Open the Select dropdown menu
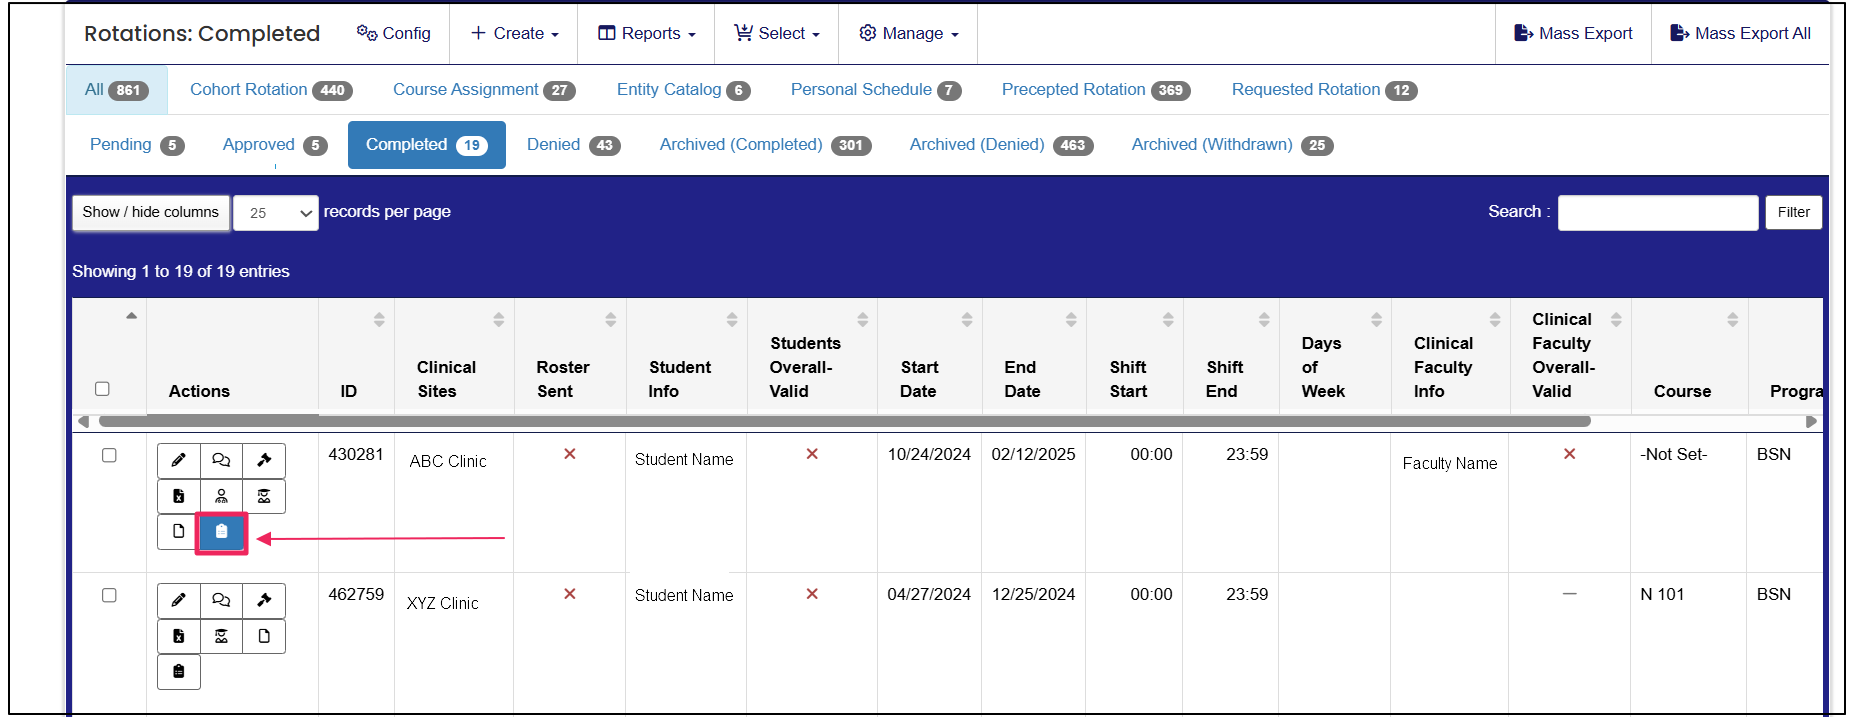 click(x=777, y=33)
